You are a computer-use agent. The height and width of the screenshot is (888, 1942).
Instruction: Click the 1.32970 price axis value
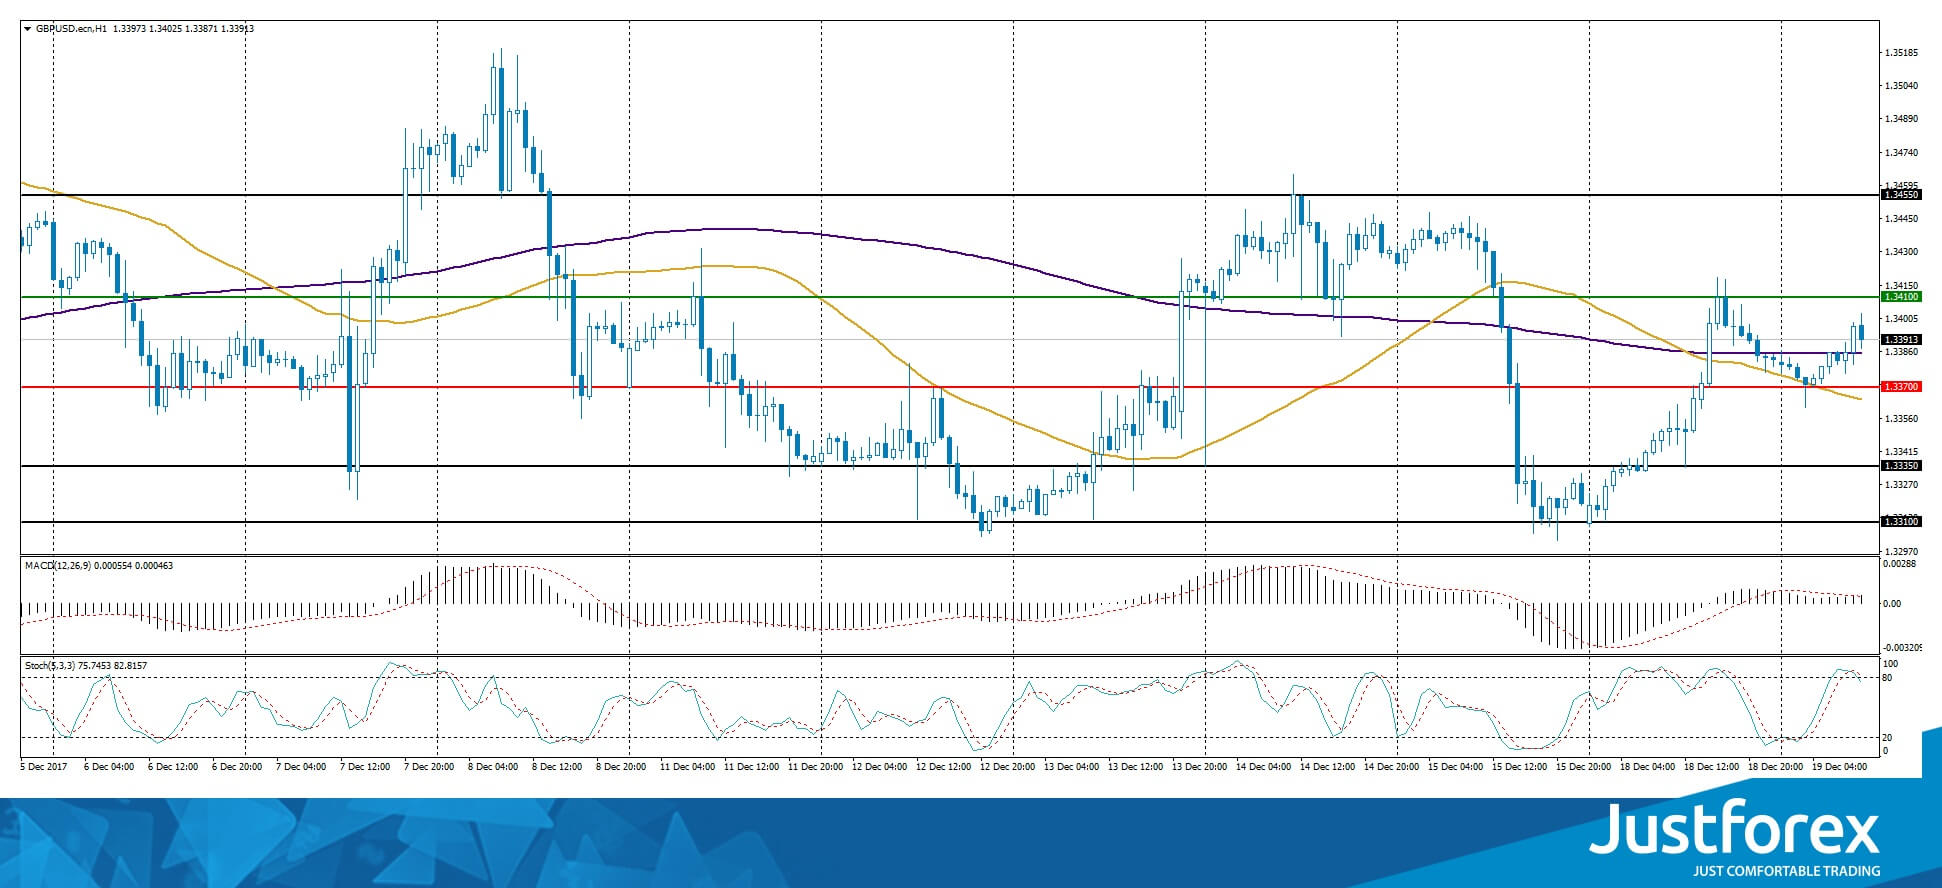click(1901, 551)
